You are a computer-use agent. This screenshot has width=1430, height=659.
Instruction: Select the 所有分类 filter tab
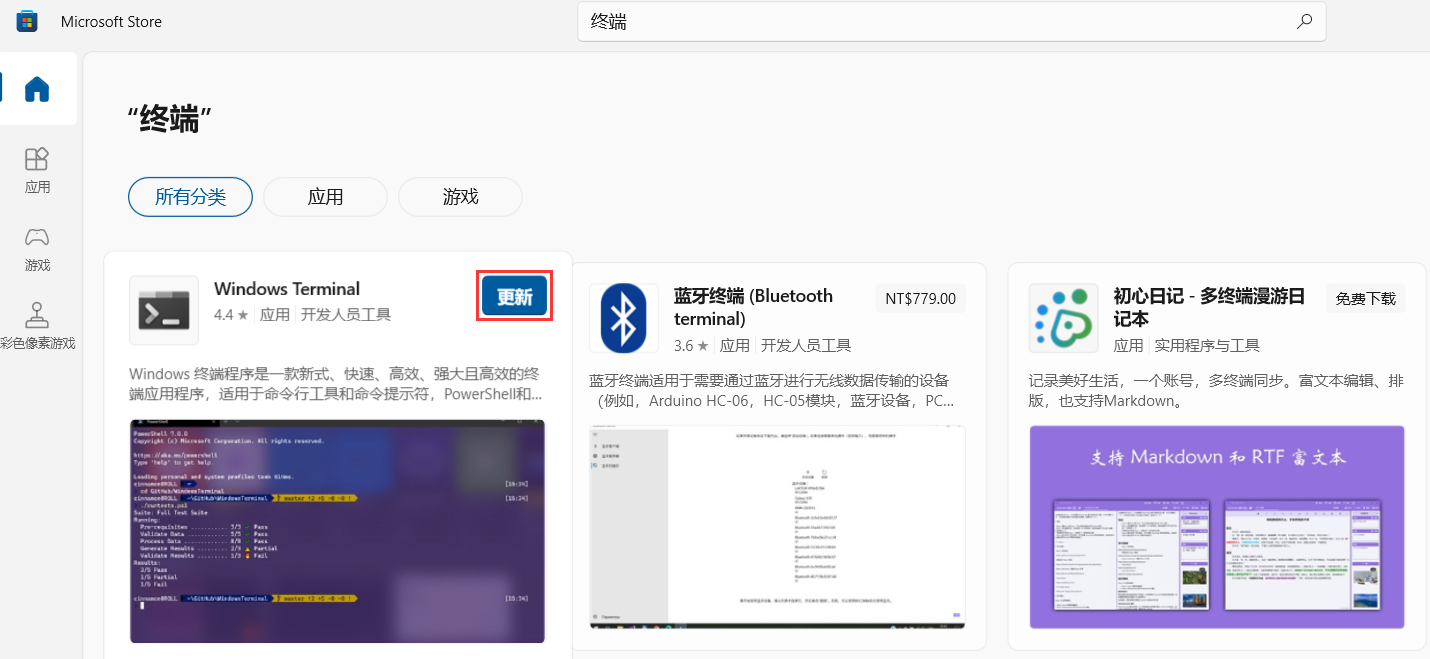tap(190, 197)
